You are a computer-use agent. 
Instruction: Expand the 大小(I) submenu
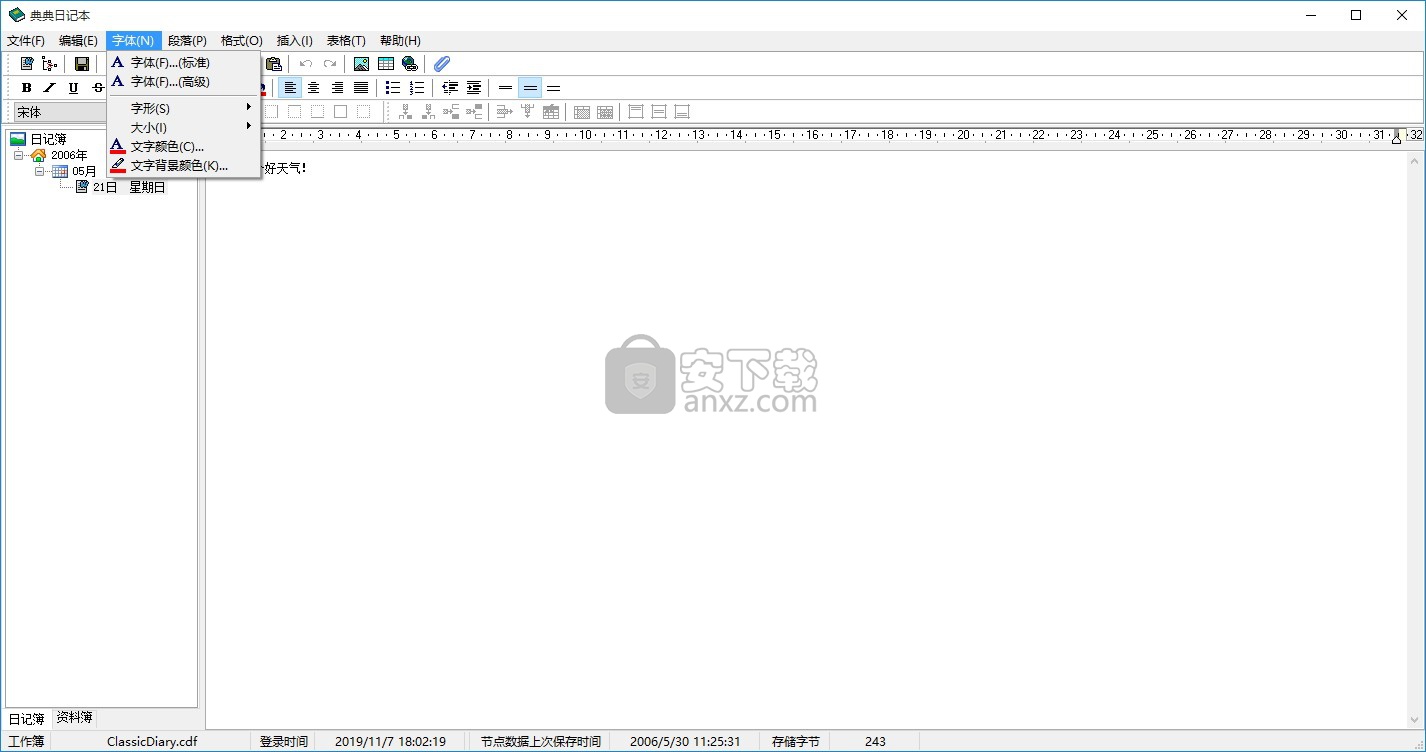tap(183, 127)
